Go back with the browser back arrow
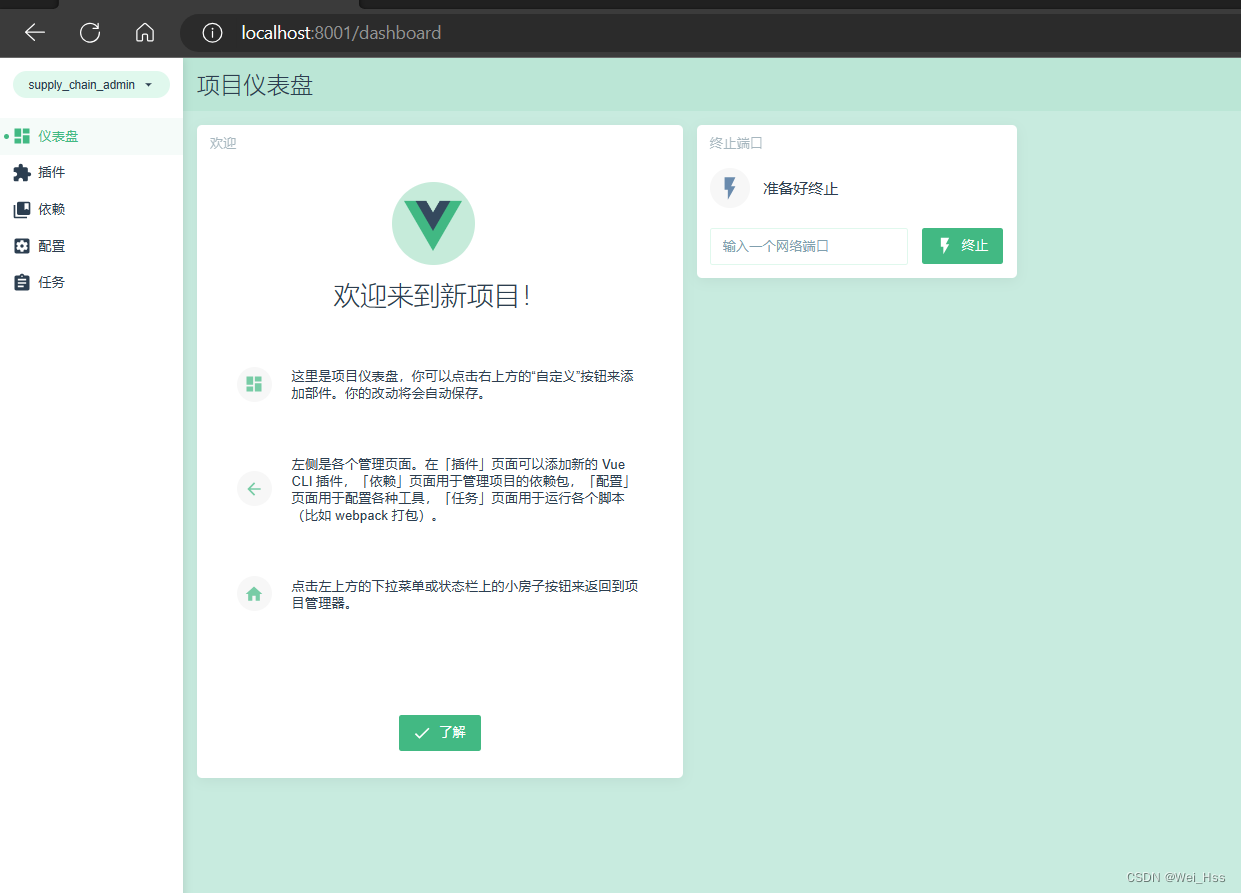1241x893 pixels. pyautogui.click(x=35, y=33)
